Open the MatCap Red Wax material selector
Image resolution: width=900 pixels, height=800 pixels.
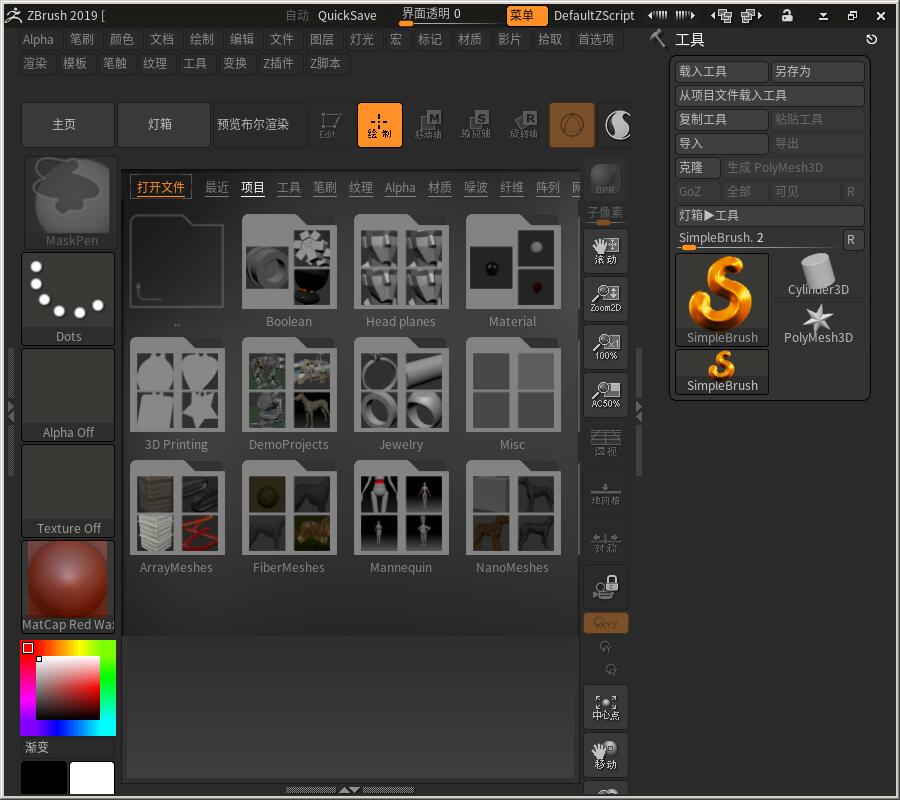68,587
